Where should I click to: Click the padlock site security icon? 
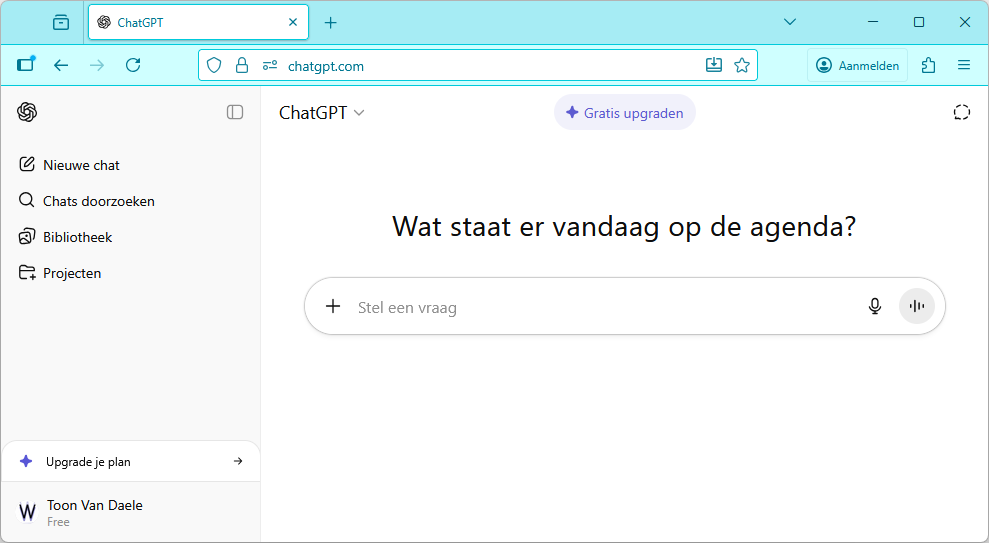coord(242,66)
